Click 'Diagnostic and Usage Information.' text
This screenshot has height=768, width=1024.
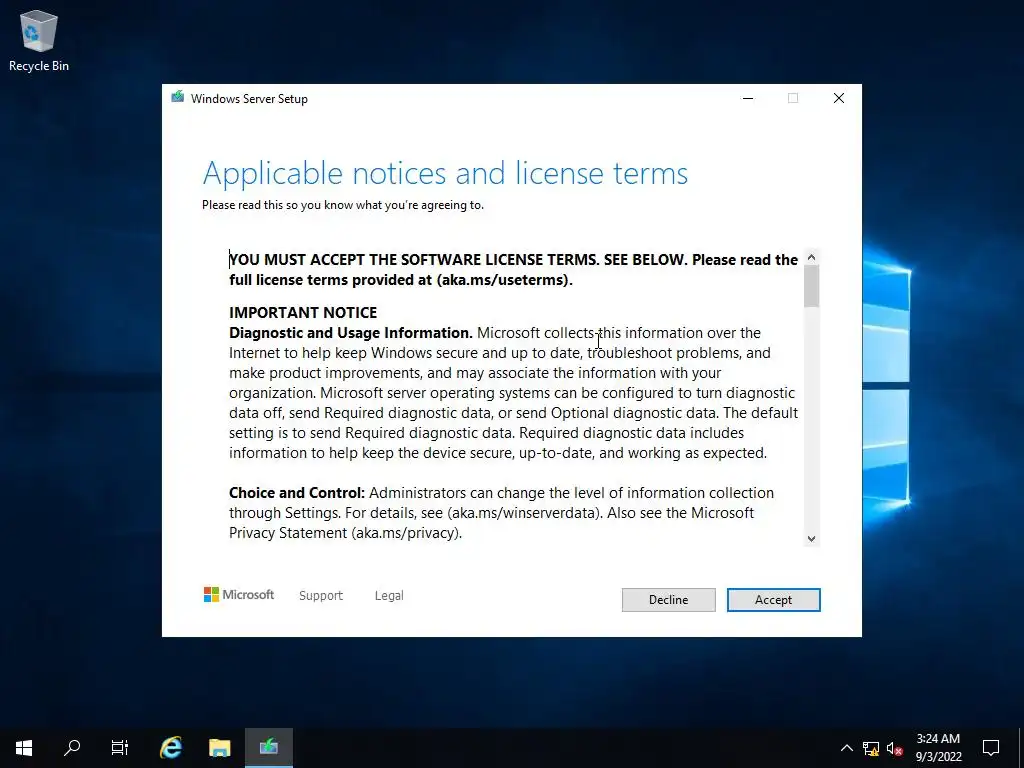351,333
